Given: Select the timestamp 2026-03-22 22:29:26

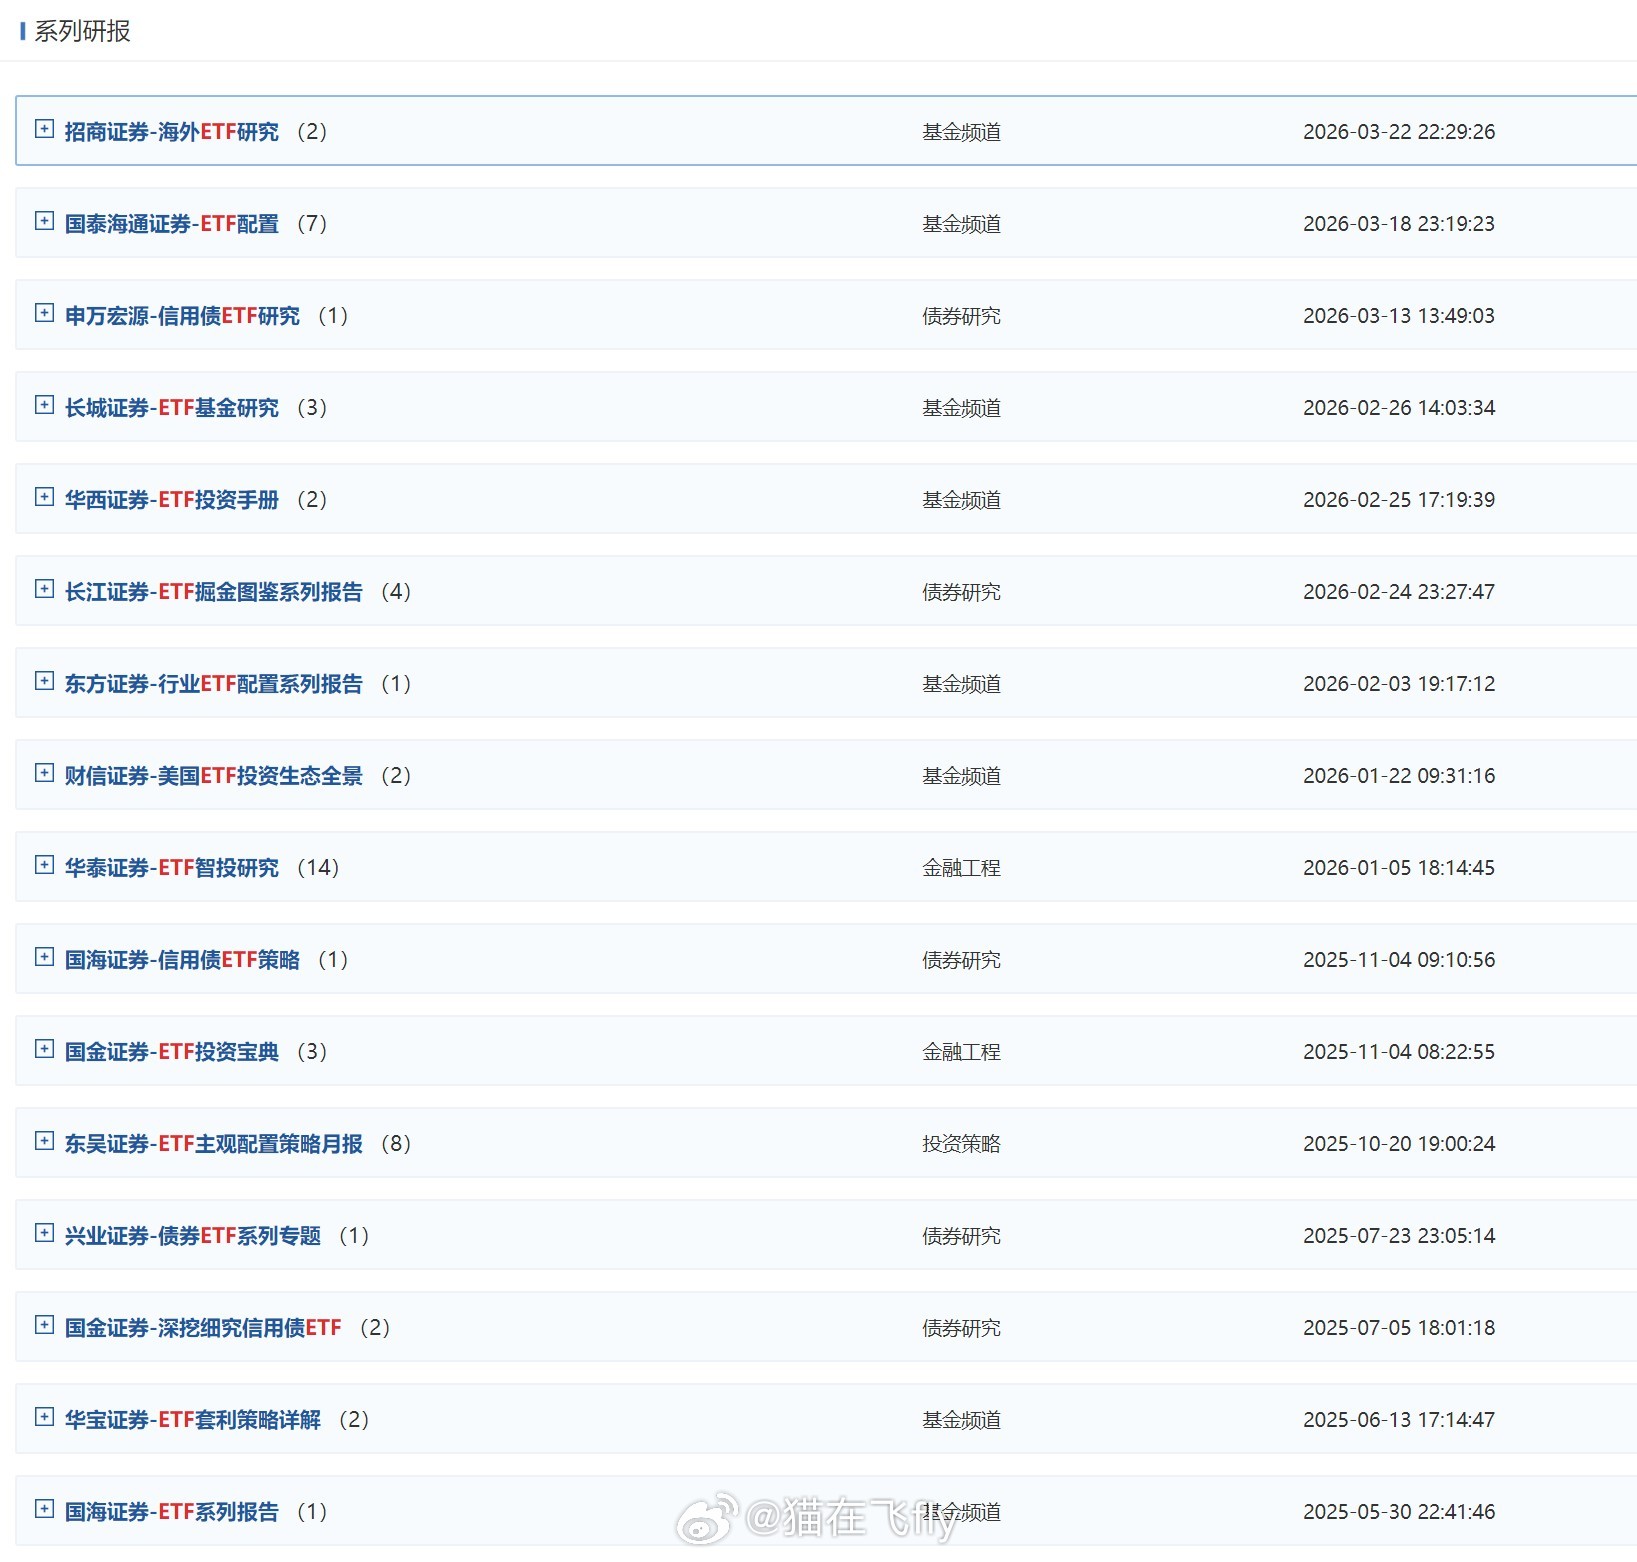Looking at the screenshot, I should tap(1399, 132).
